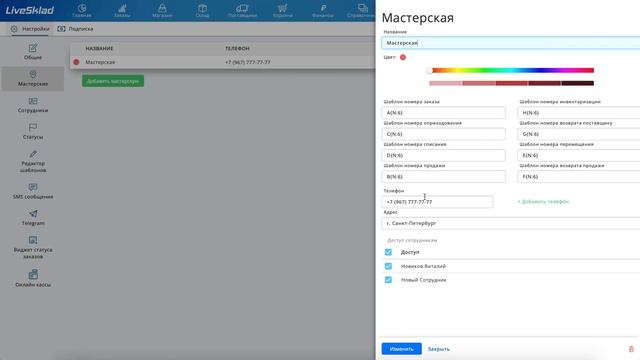Image resolution: width=640 pixels, height=360 pixels.
Task: Open Сотрудники section in sidebar
Action: 33,105
